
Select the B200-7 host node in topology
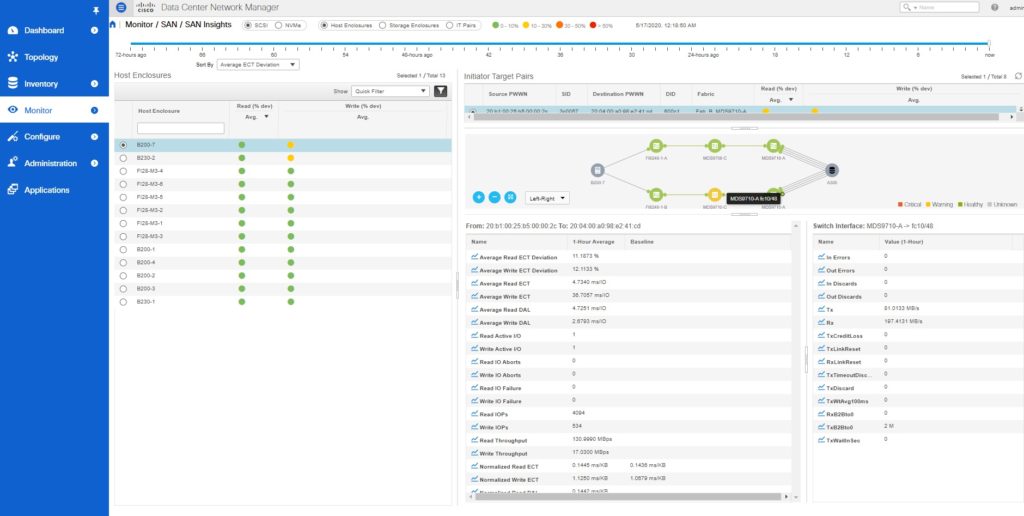click(x=597, y=170)
